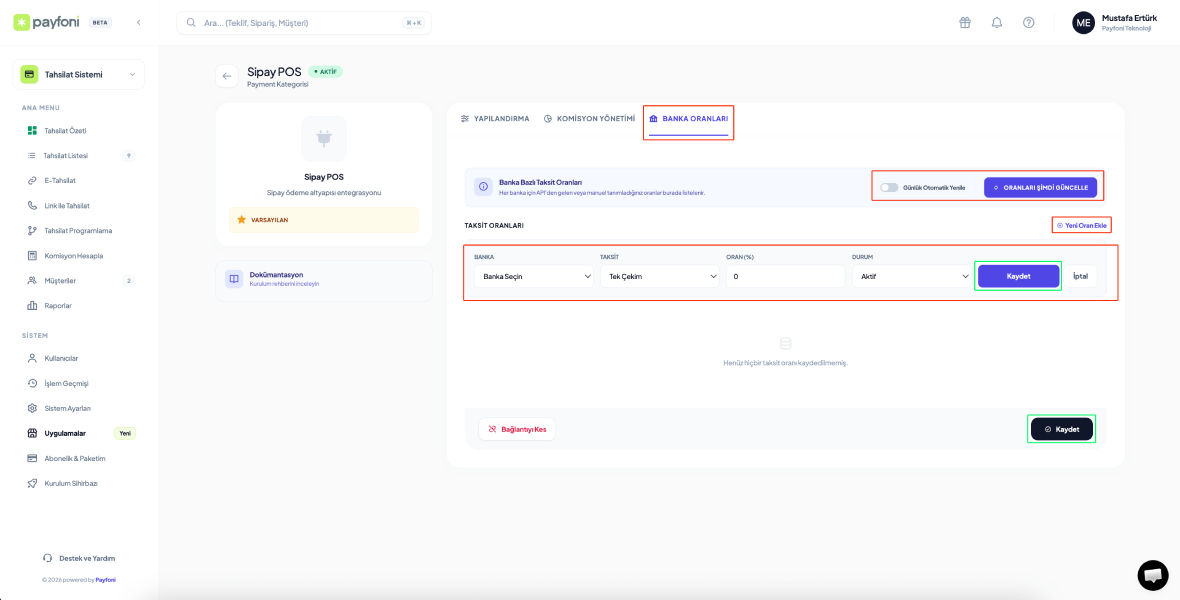Toggle Günlük Otomatik Yenile switch
The height and width of the screenshot is (600, 1180).
[x=889, y=187]
